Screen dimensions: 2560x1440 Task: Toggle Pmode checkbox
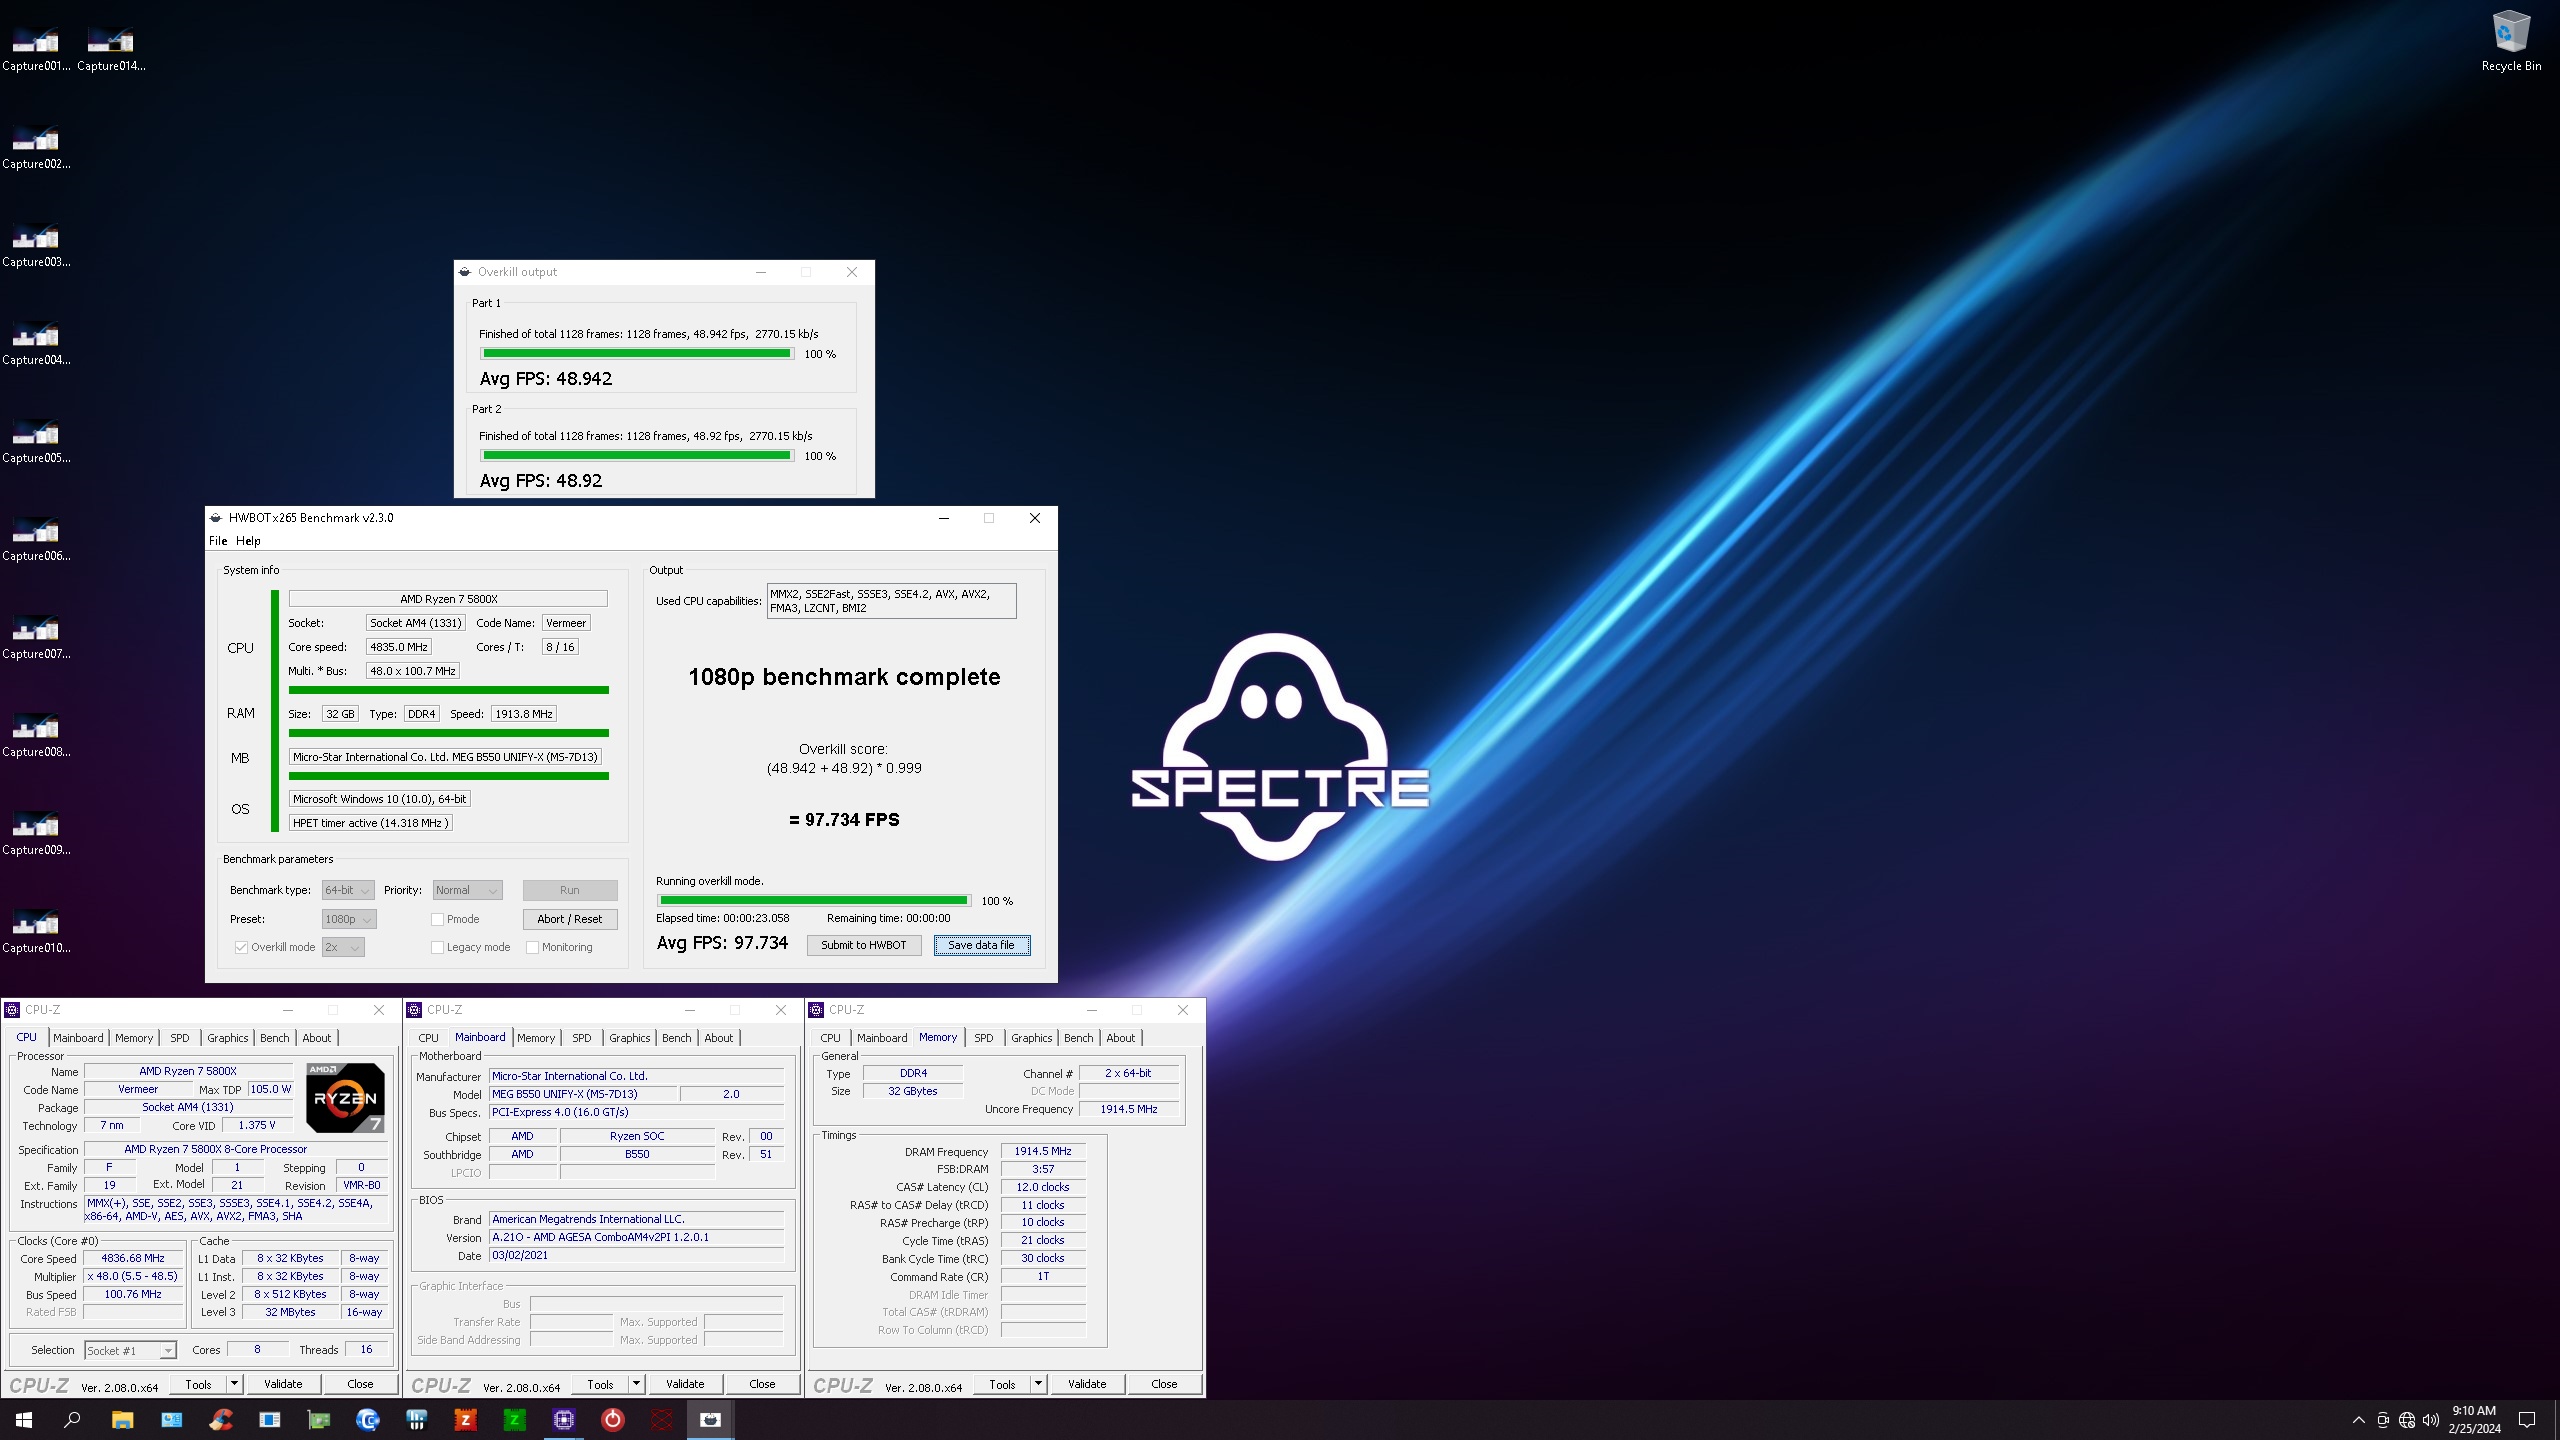pyautogui.click(x=437, y=919)
